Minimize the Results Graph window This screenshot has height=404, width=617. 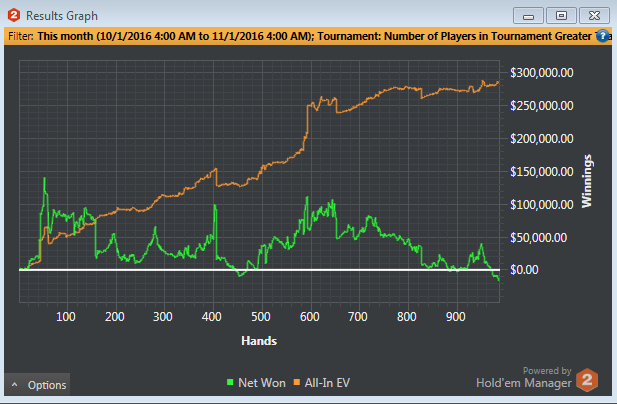tap(528, 16)
